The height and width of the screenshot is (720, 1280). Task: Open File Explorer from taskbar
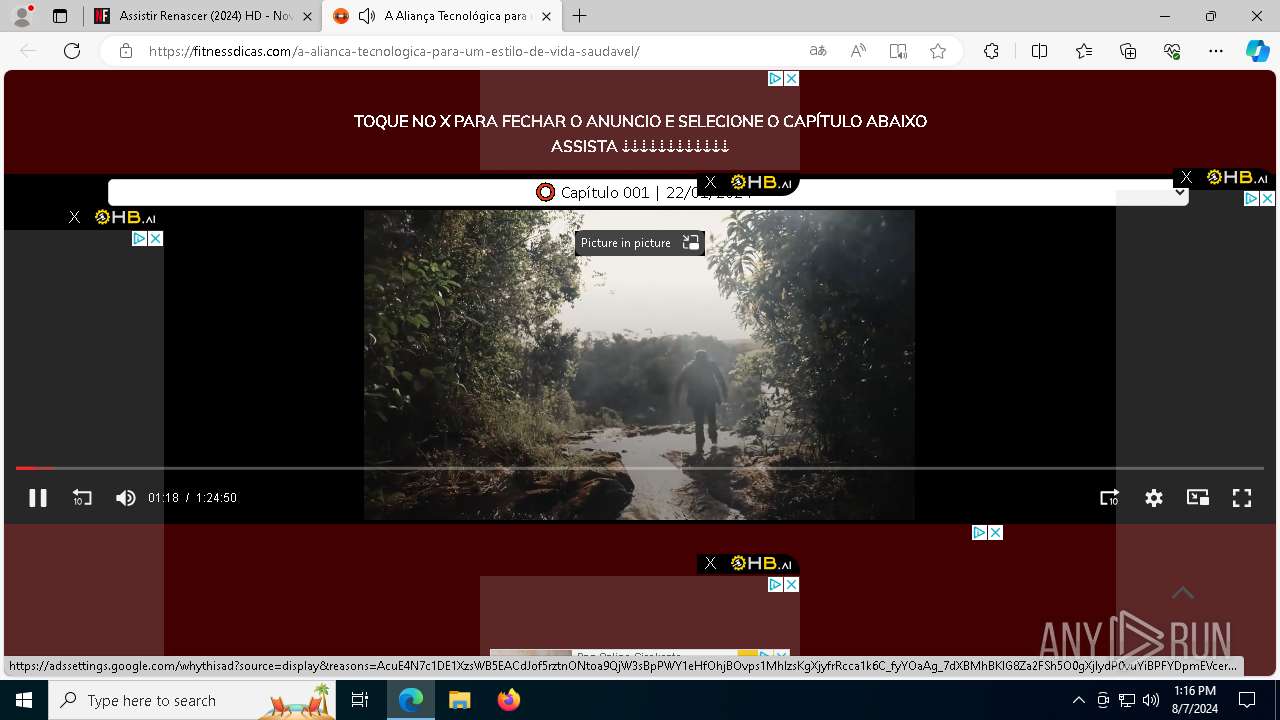point(460,700)
